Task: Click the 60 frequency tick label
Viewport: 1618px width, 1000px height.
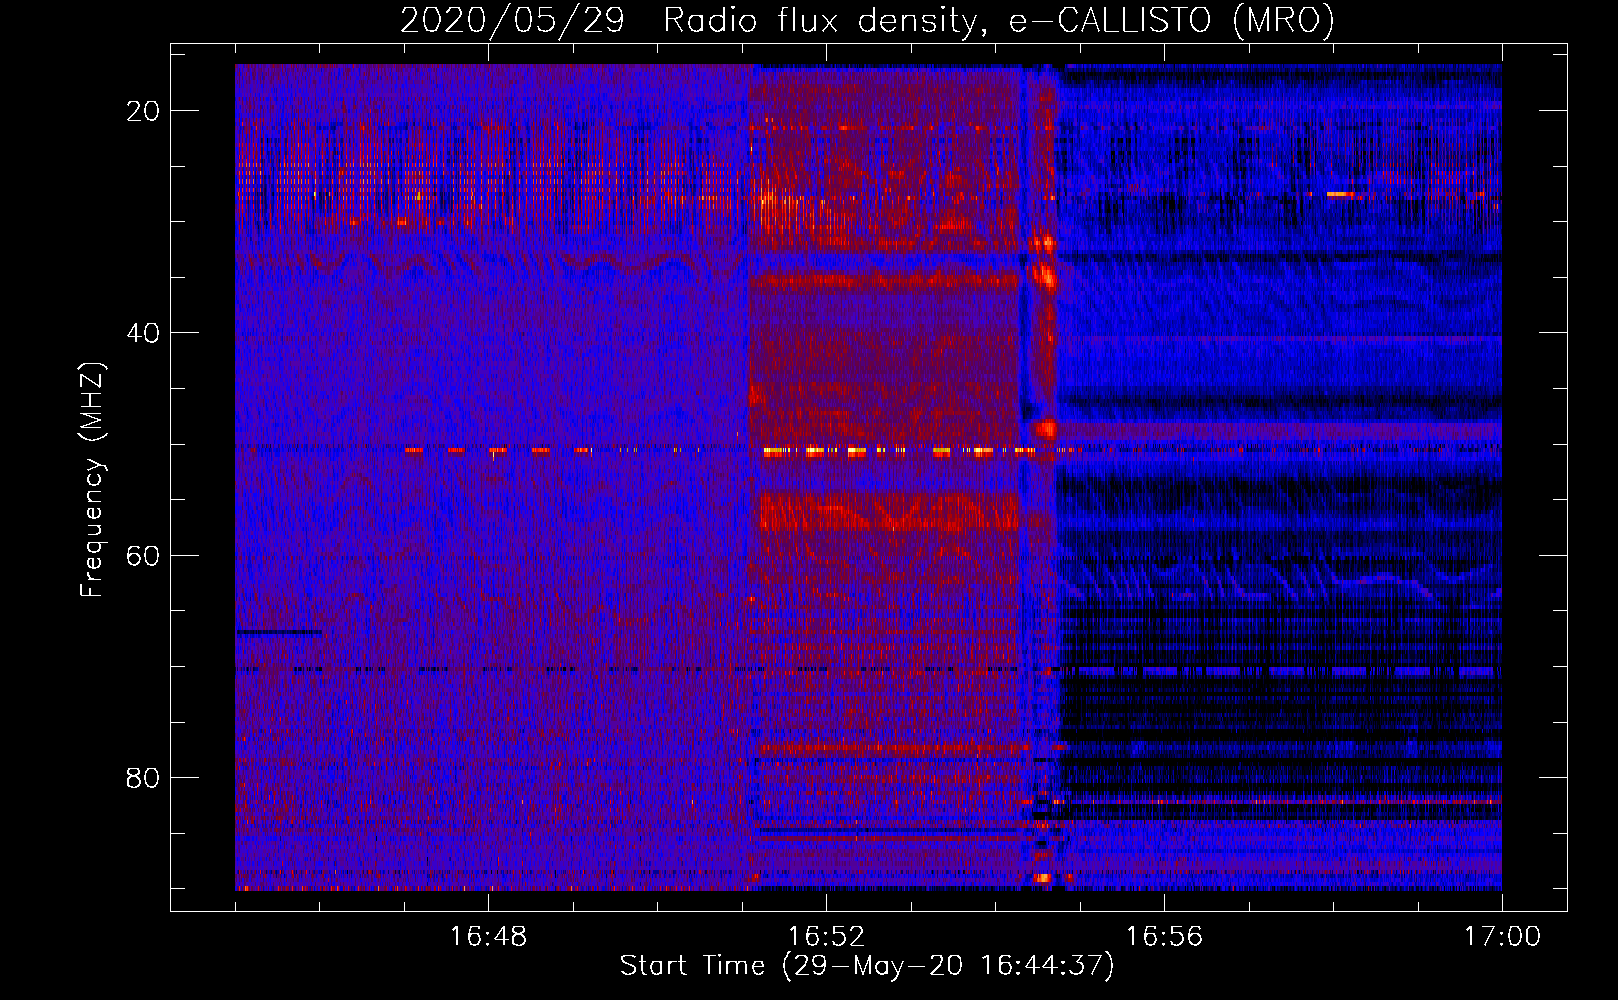Action: coord(143,555)
